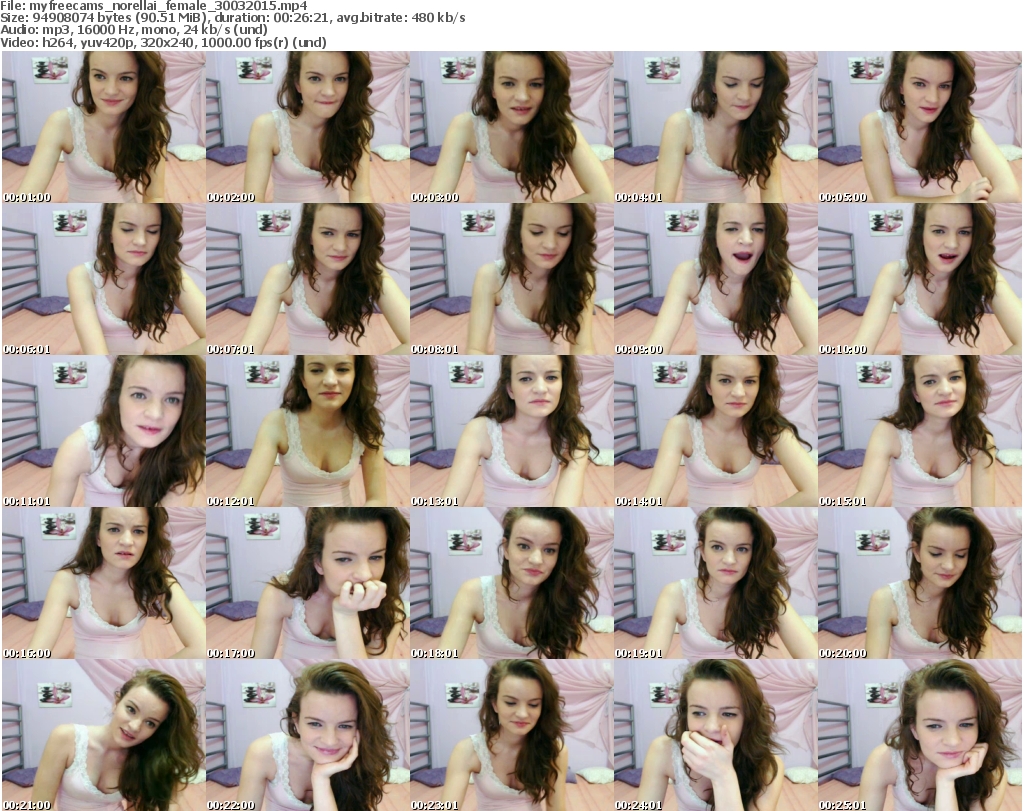Image resolution: width=1024 pixels, height=811 pixels.
Task: Click the thumbnail stamped 00:21:00
Action: click(104, 735)
